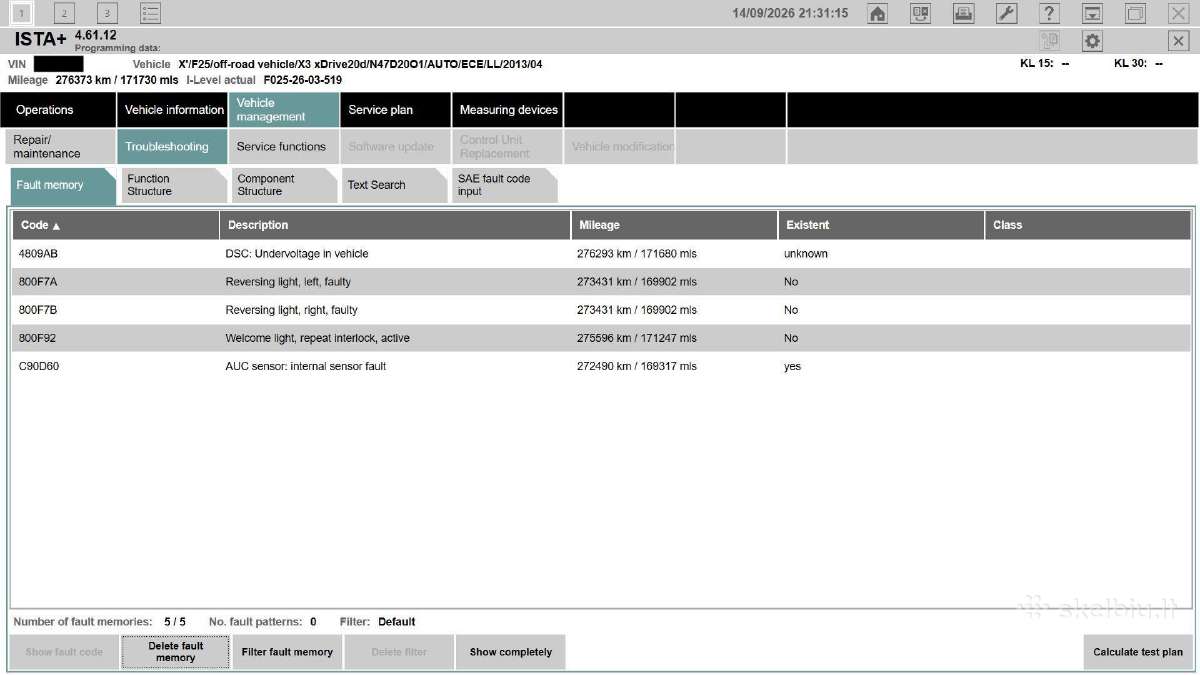Select the Troubleshooting tab

pyautogui.click(x=172, y=147)
